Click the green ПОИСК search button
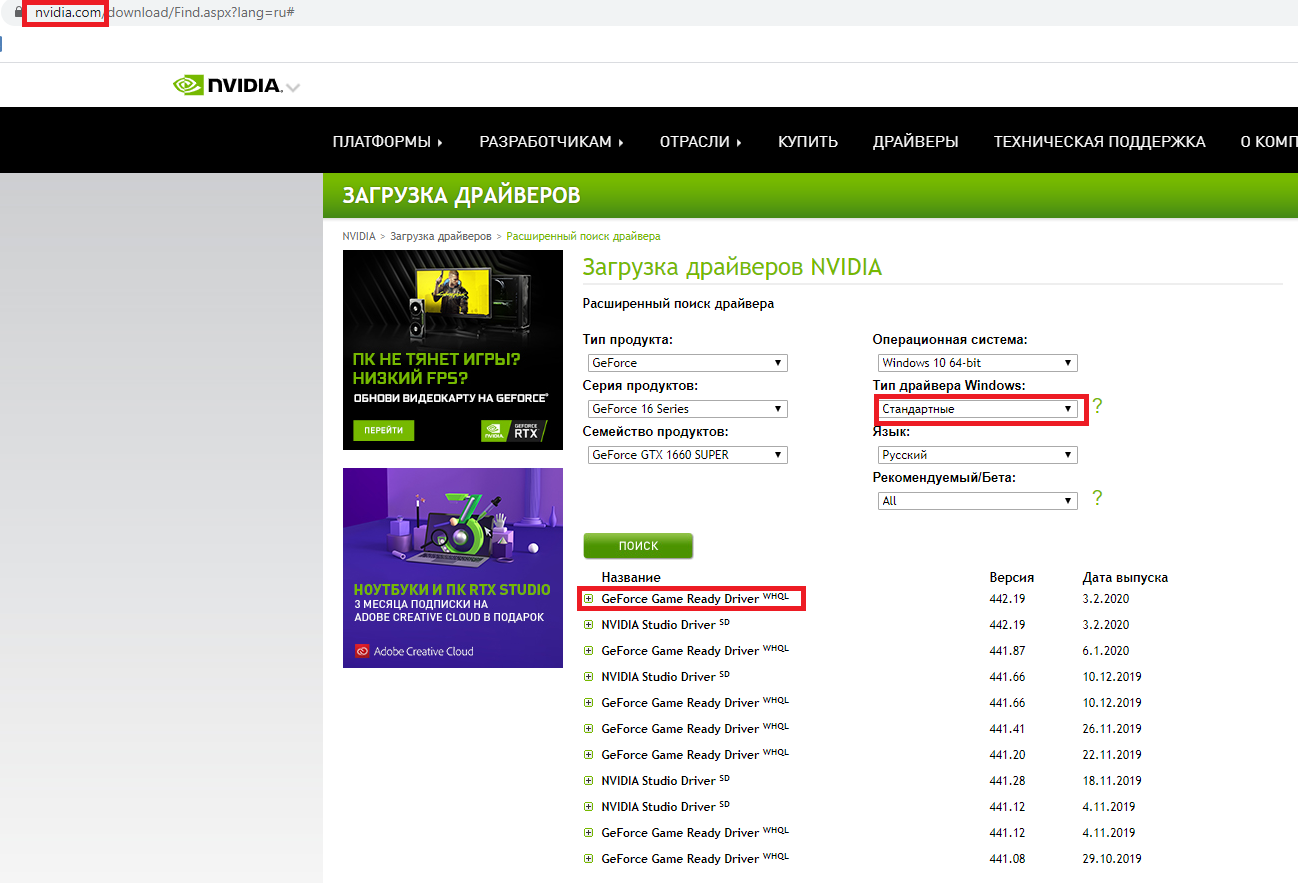 click(x=638, y=546)
